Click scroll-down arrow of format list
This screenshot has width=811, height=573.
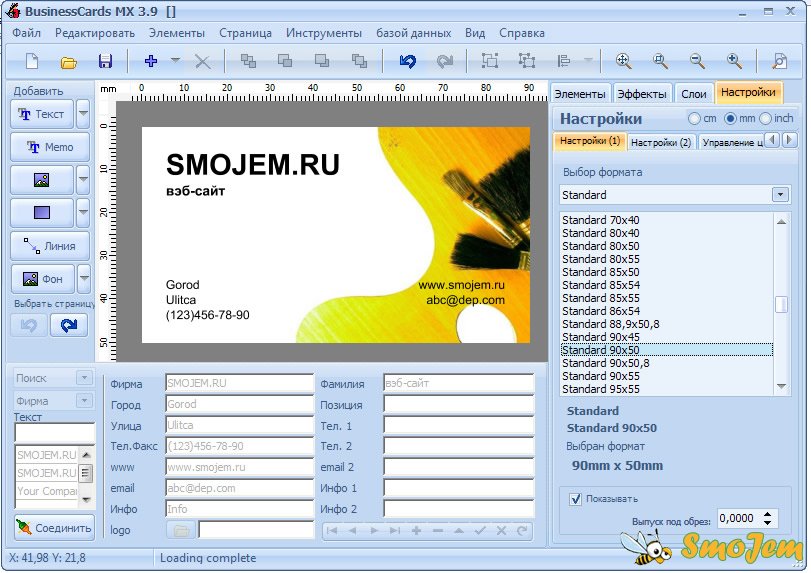pos(781,386)
